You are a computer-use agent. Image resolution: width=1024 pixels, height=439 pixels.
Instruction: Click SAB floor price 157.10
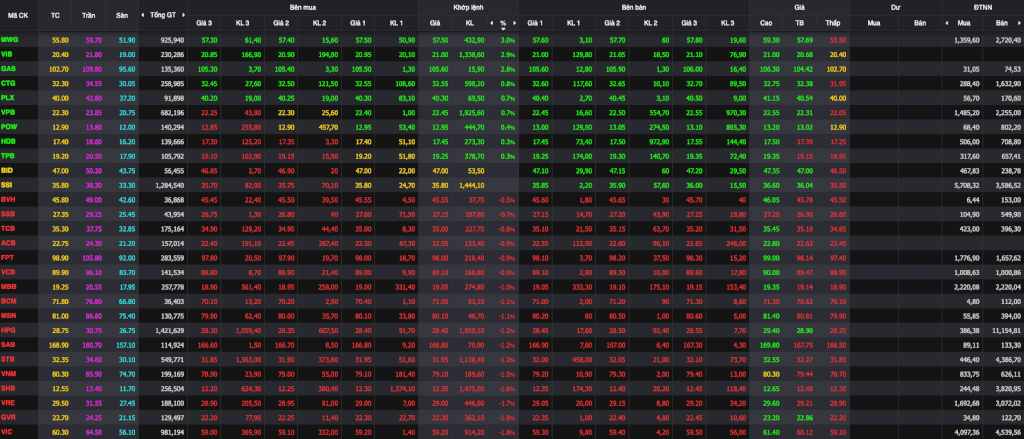tap(123, 344)
